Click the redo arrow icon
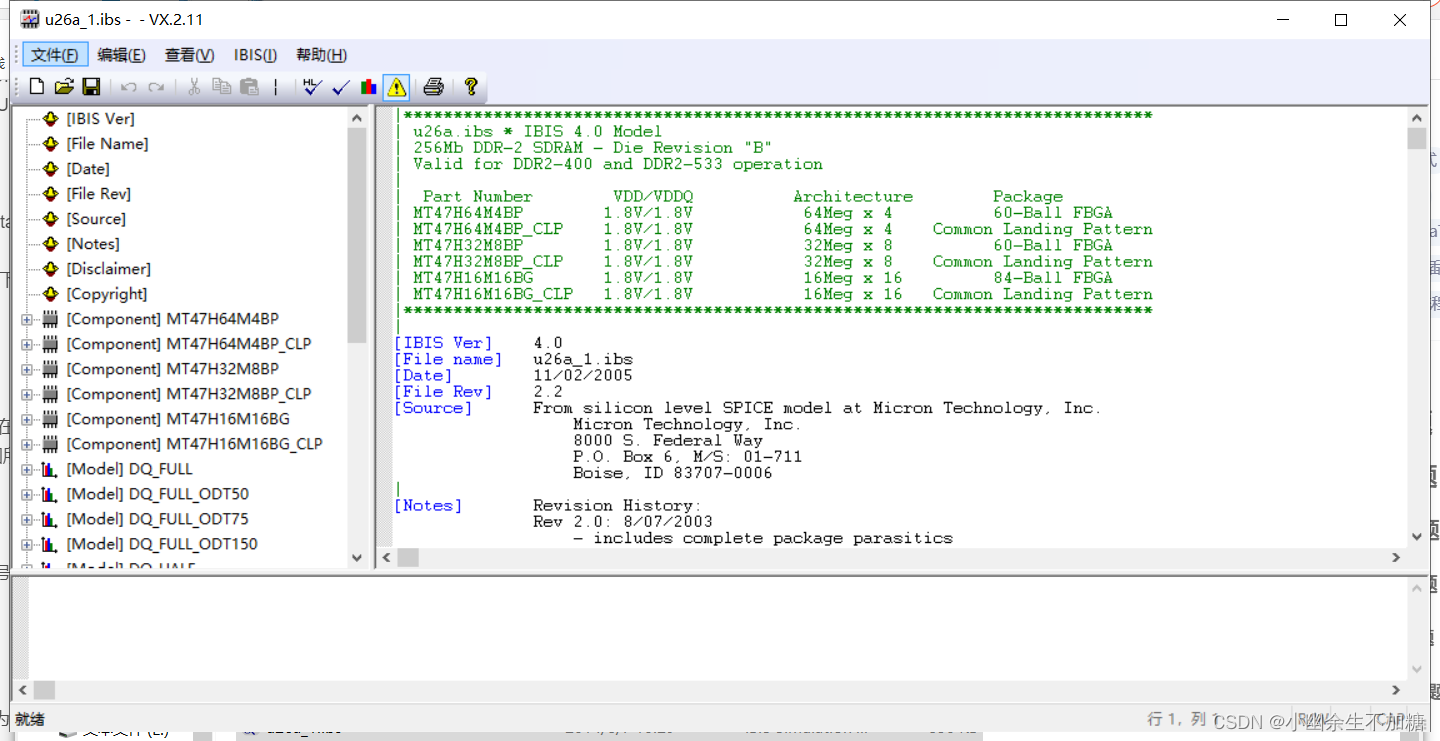Viewport: 1440px width, 741px height. pos(156,88)
